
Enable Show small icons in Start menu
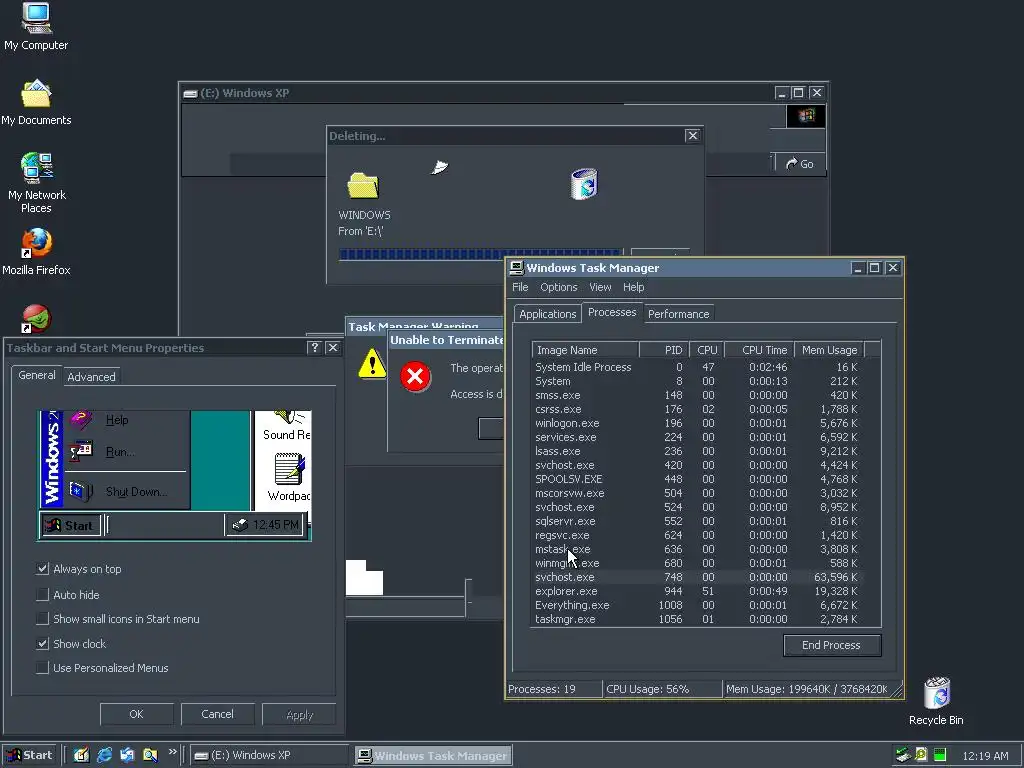[x=42, y=619]
